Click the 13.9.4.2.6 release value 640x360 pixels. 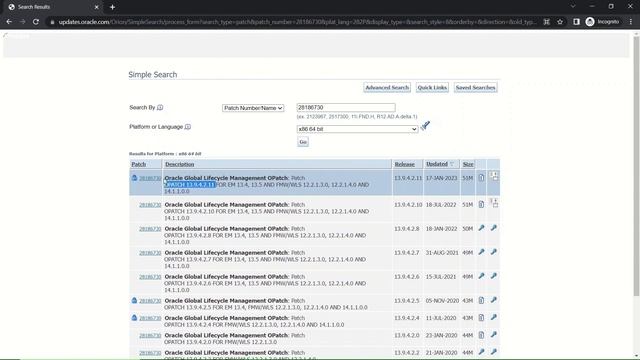pyautogui.click(x=407, y=277)
